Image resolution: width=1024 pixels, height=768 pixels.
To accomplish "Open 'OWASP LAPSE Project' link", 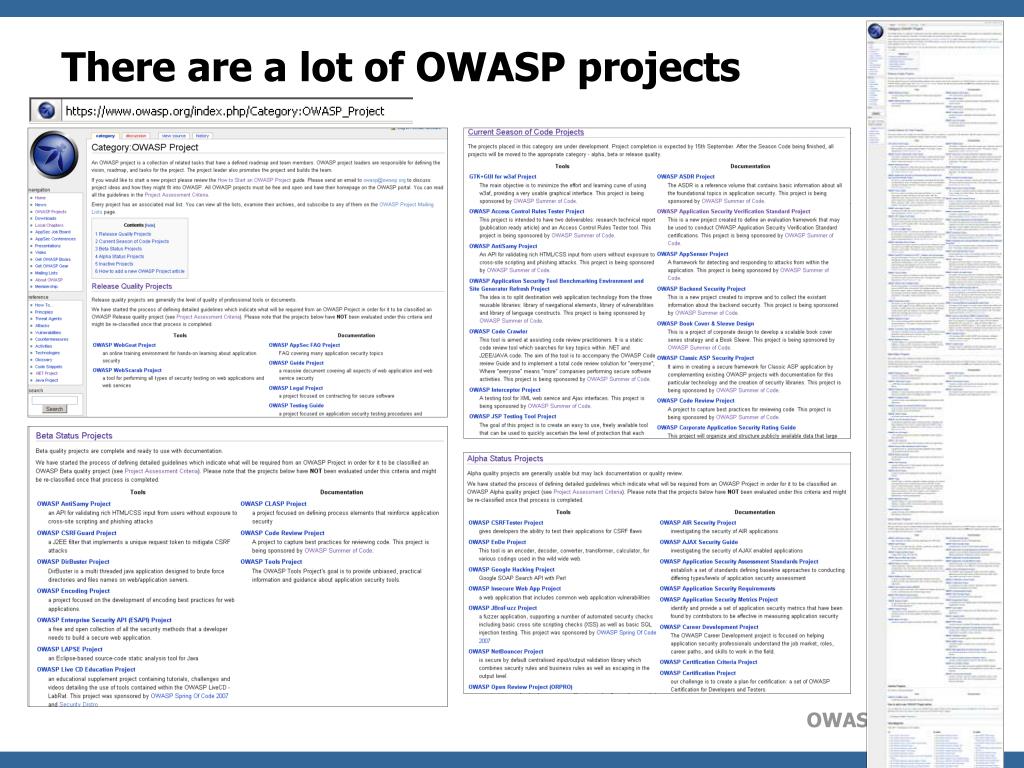I will point(69,649).
